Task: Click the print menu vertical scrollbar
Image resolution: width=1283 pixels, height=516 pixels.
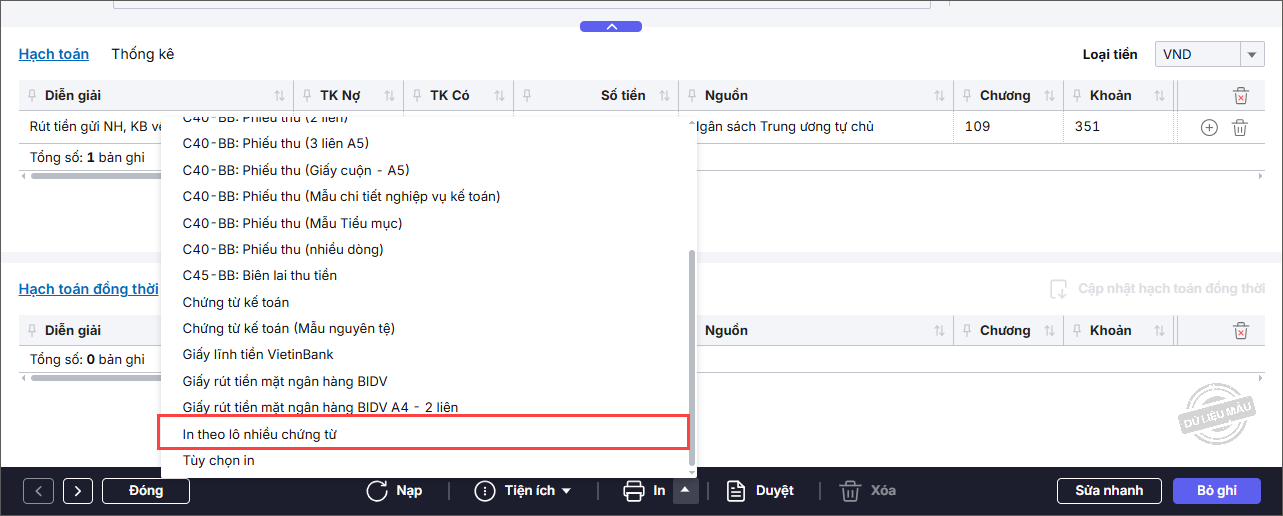Action: 692,357
